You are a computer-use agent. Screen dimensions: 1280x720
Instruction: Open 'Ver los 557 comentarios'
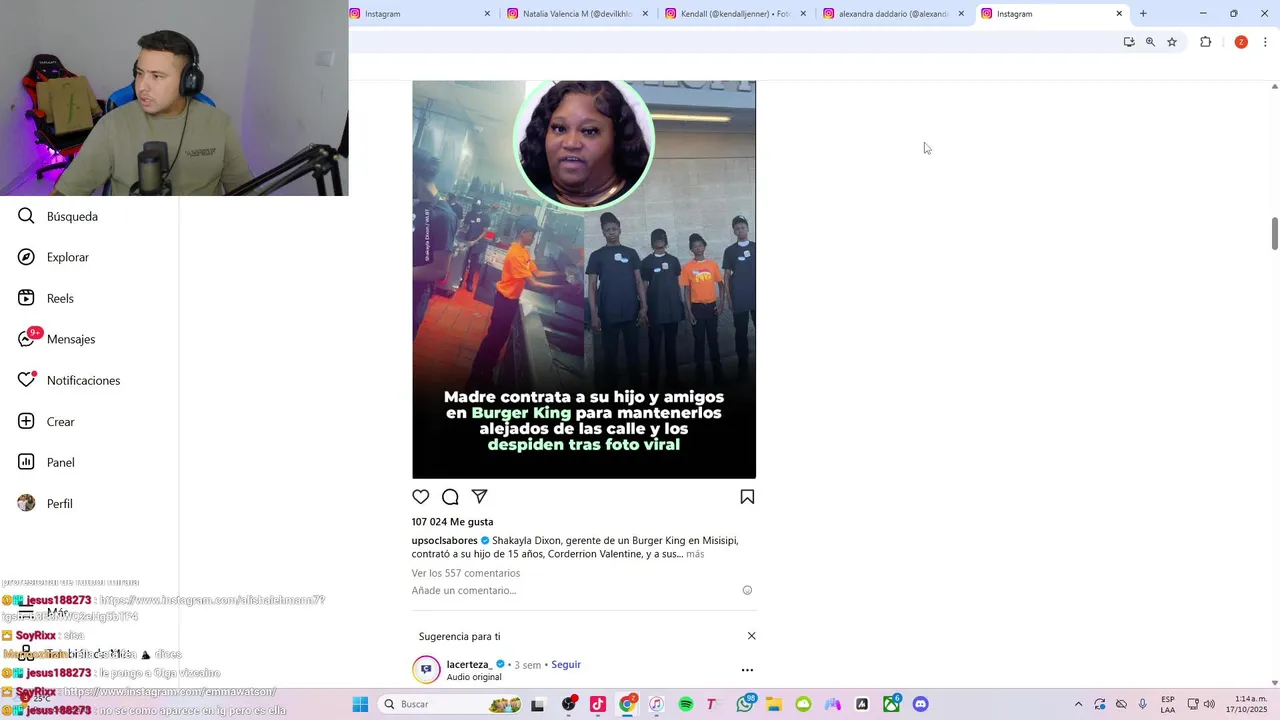(x=466, y=573)
